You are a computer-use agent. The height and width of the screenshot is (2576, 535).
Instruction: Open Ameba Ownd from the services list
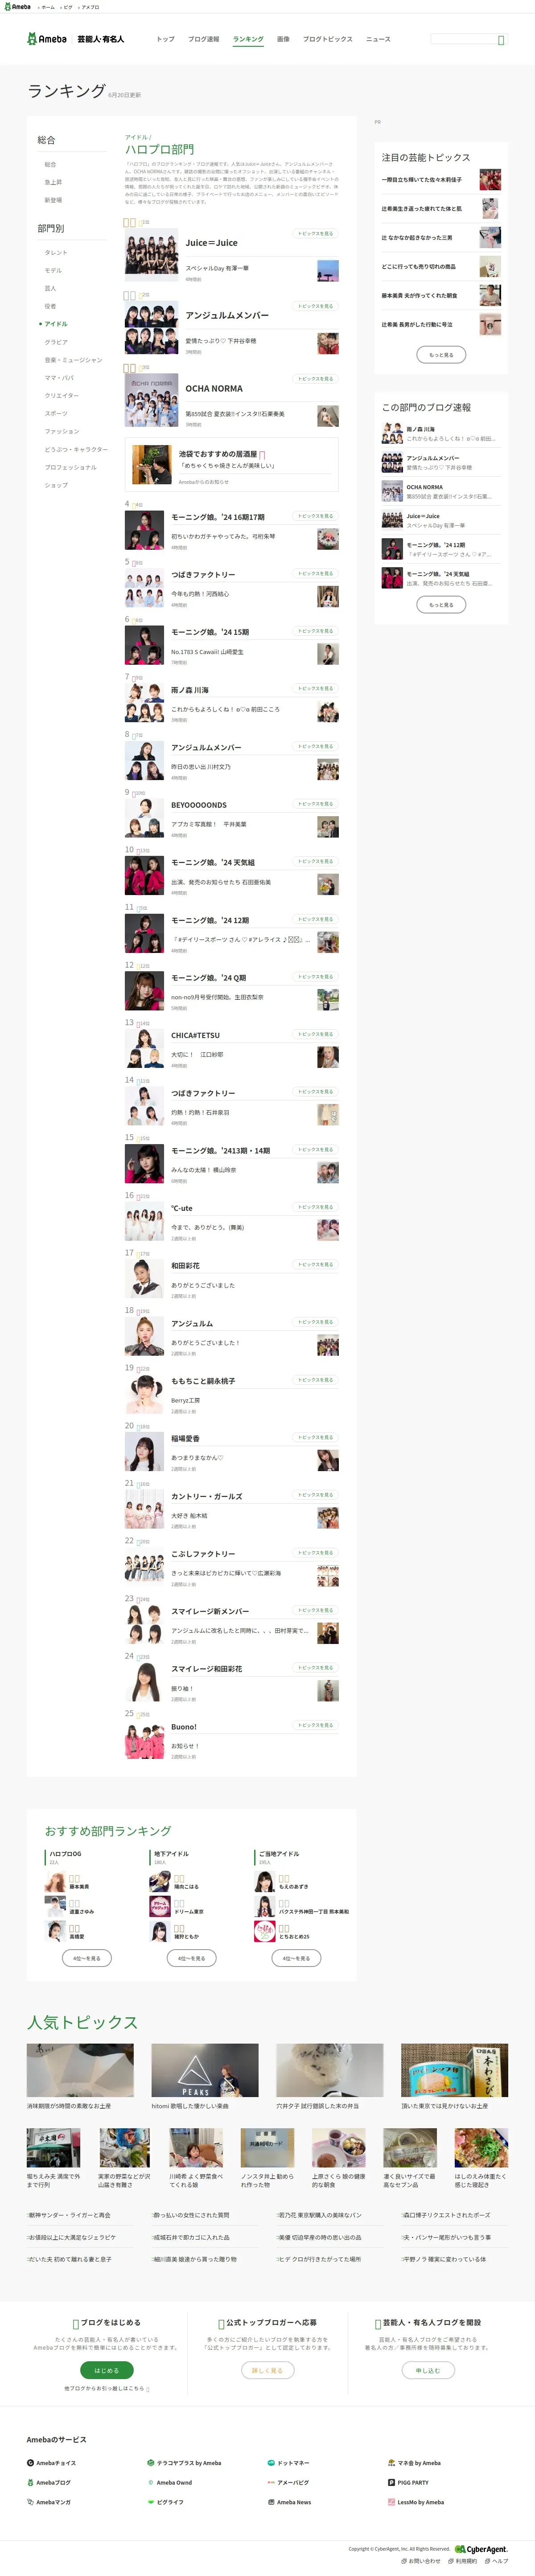pos(173,2482)
